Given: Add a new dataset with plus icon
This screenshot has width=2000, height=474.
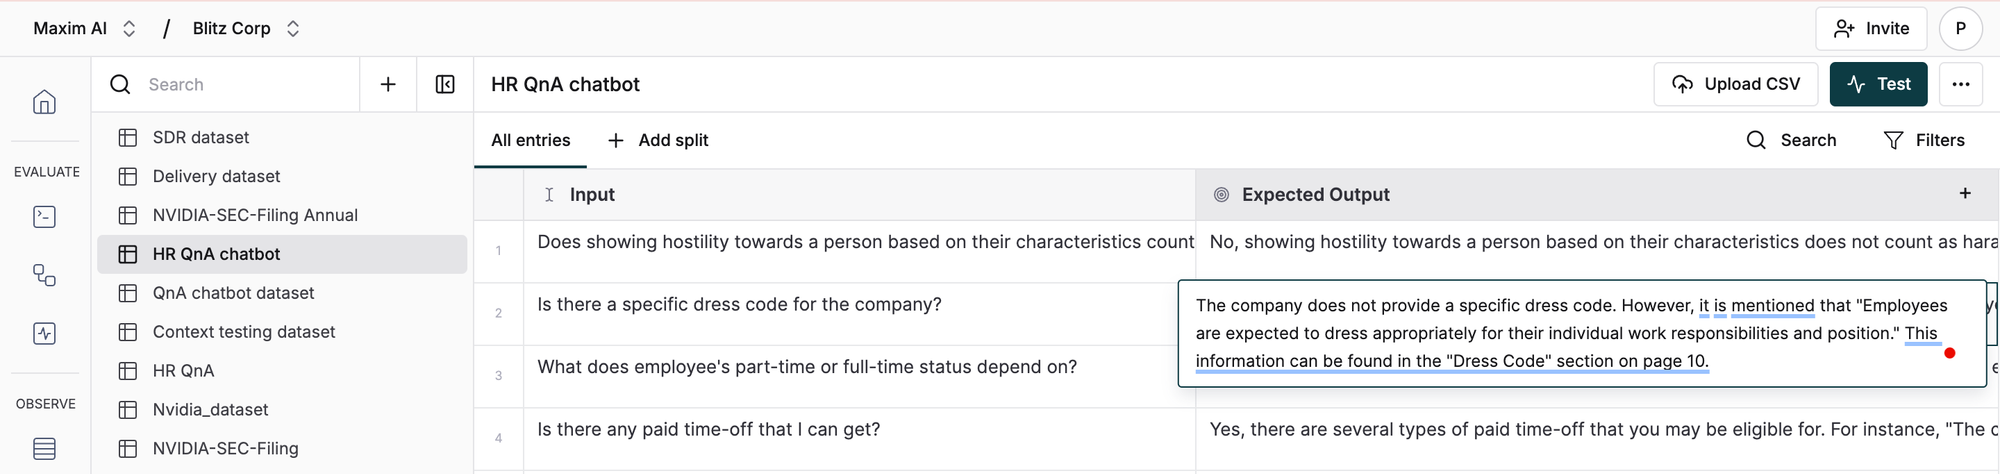Looking at the screenshot, I should click(x=388, y=85).
